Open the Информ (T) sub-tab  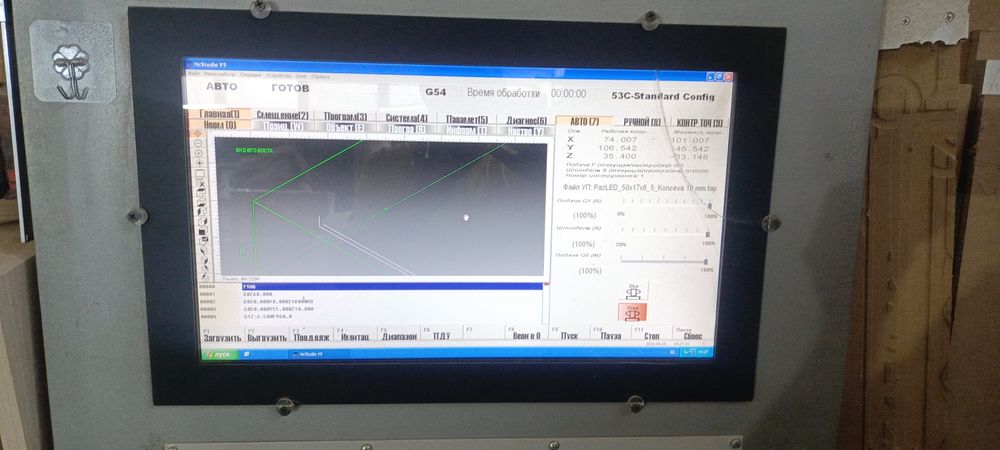466,130
